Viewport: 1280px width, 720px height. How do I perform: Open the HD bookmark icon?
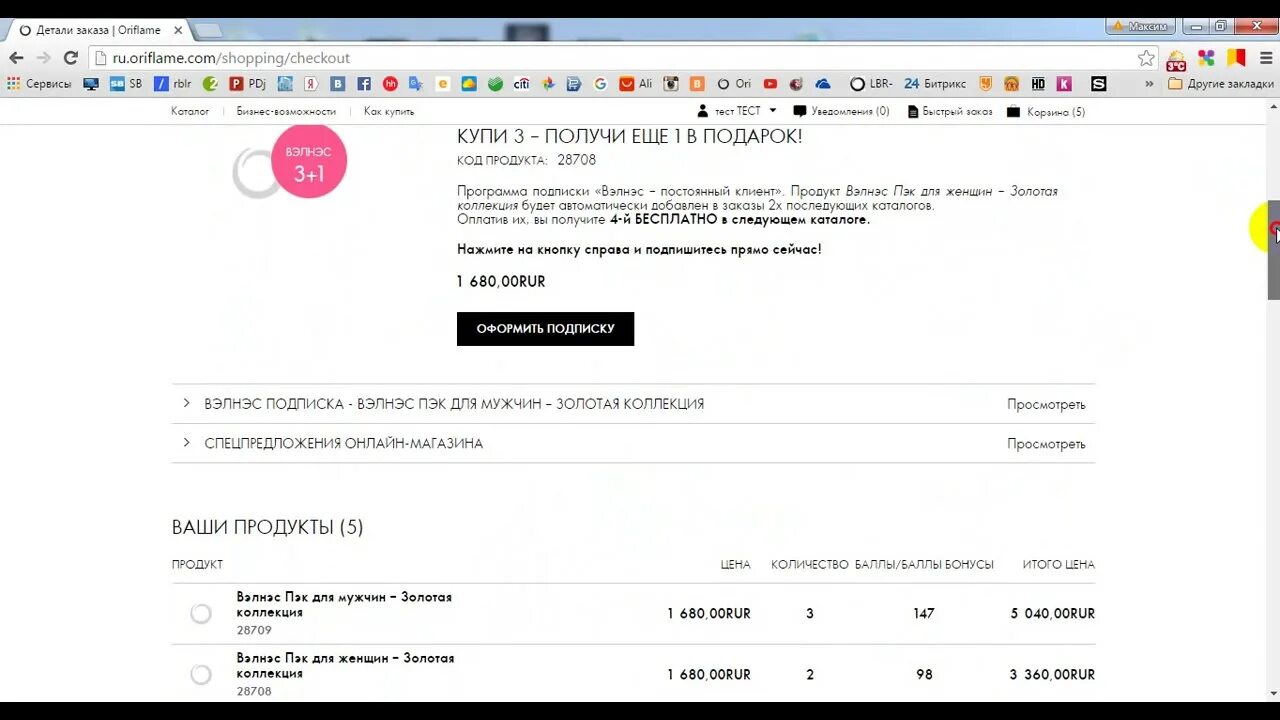tap(1038, 84)
